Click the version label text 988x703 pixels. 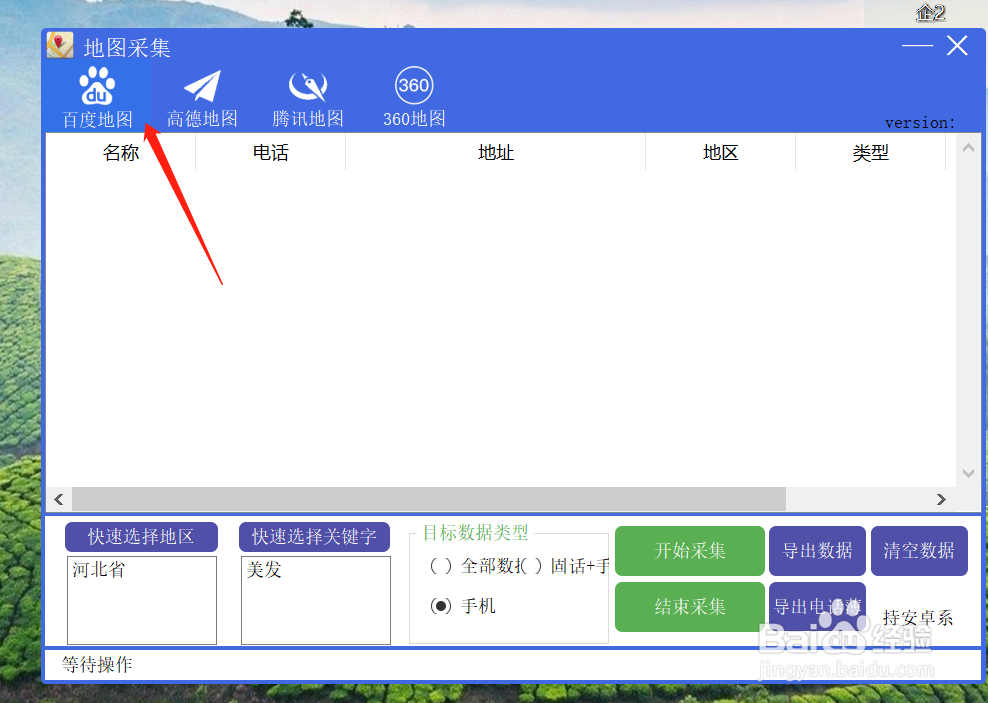[x=920, y=123]
